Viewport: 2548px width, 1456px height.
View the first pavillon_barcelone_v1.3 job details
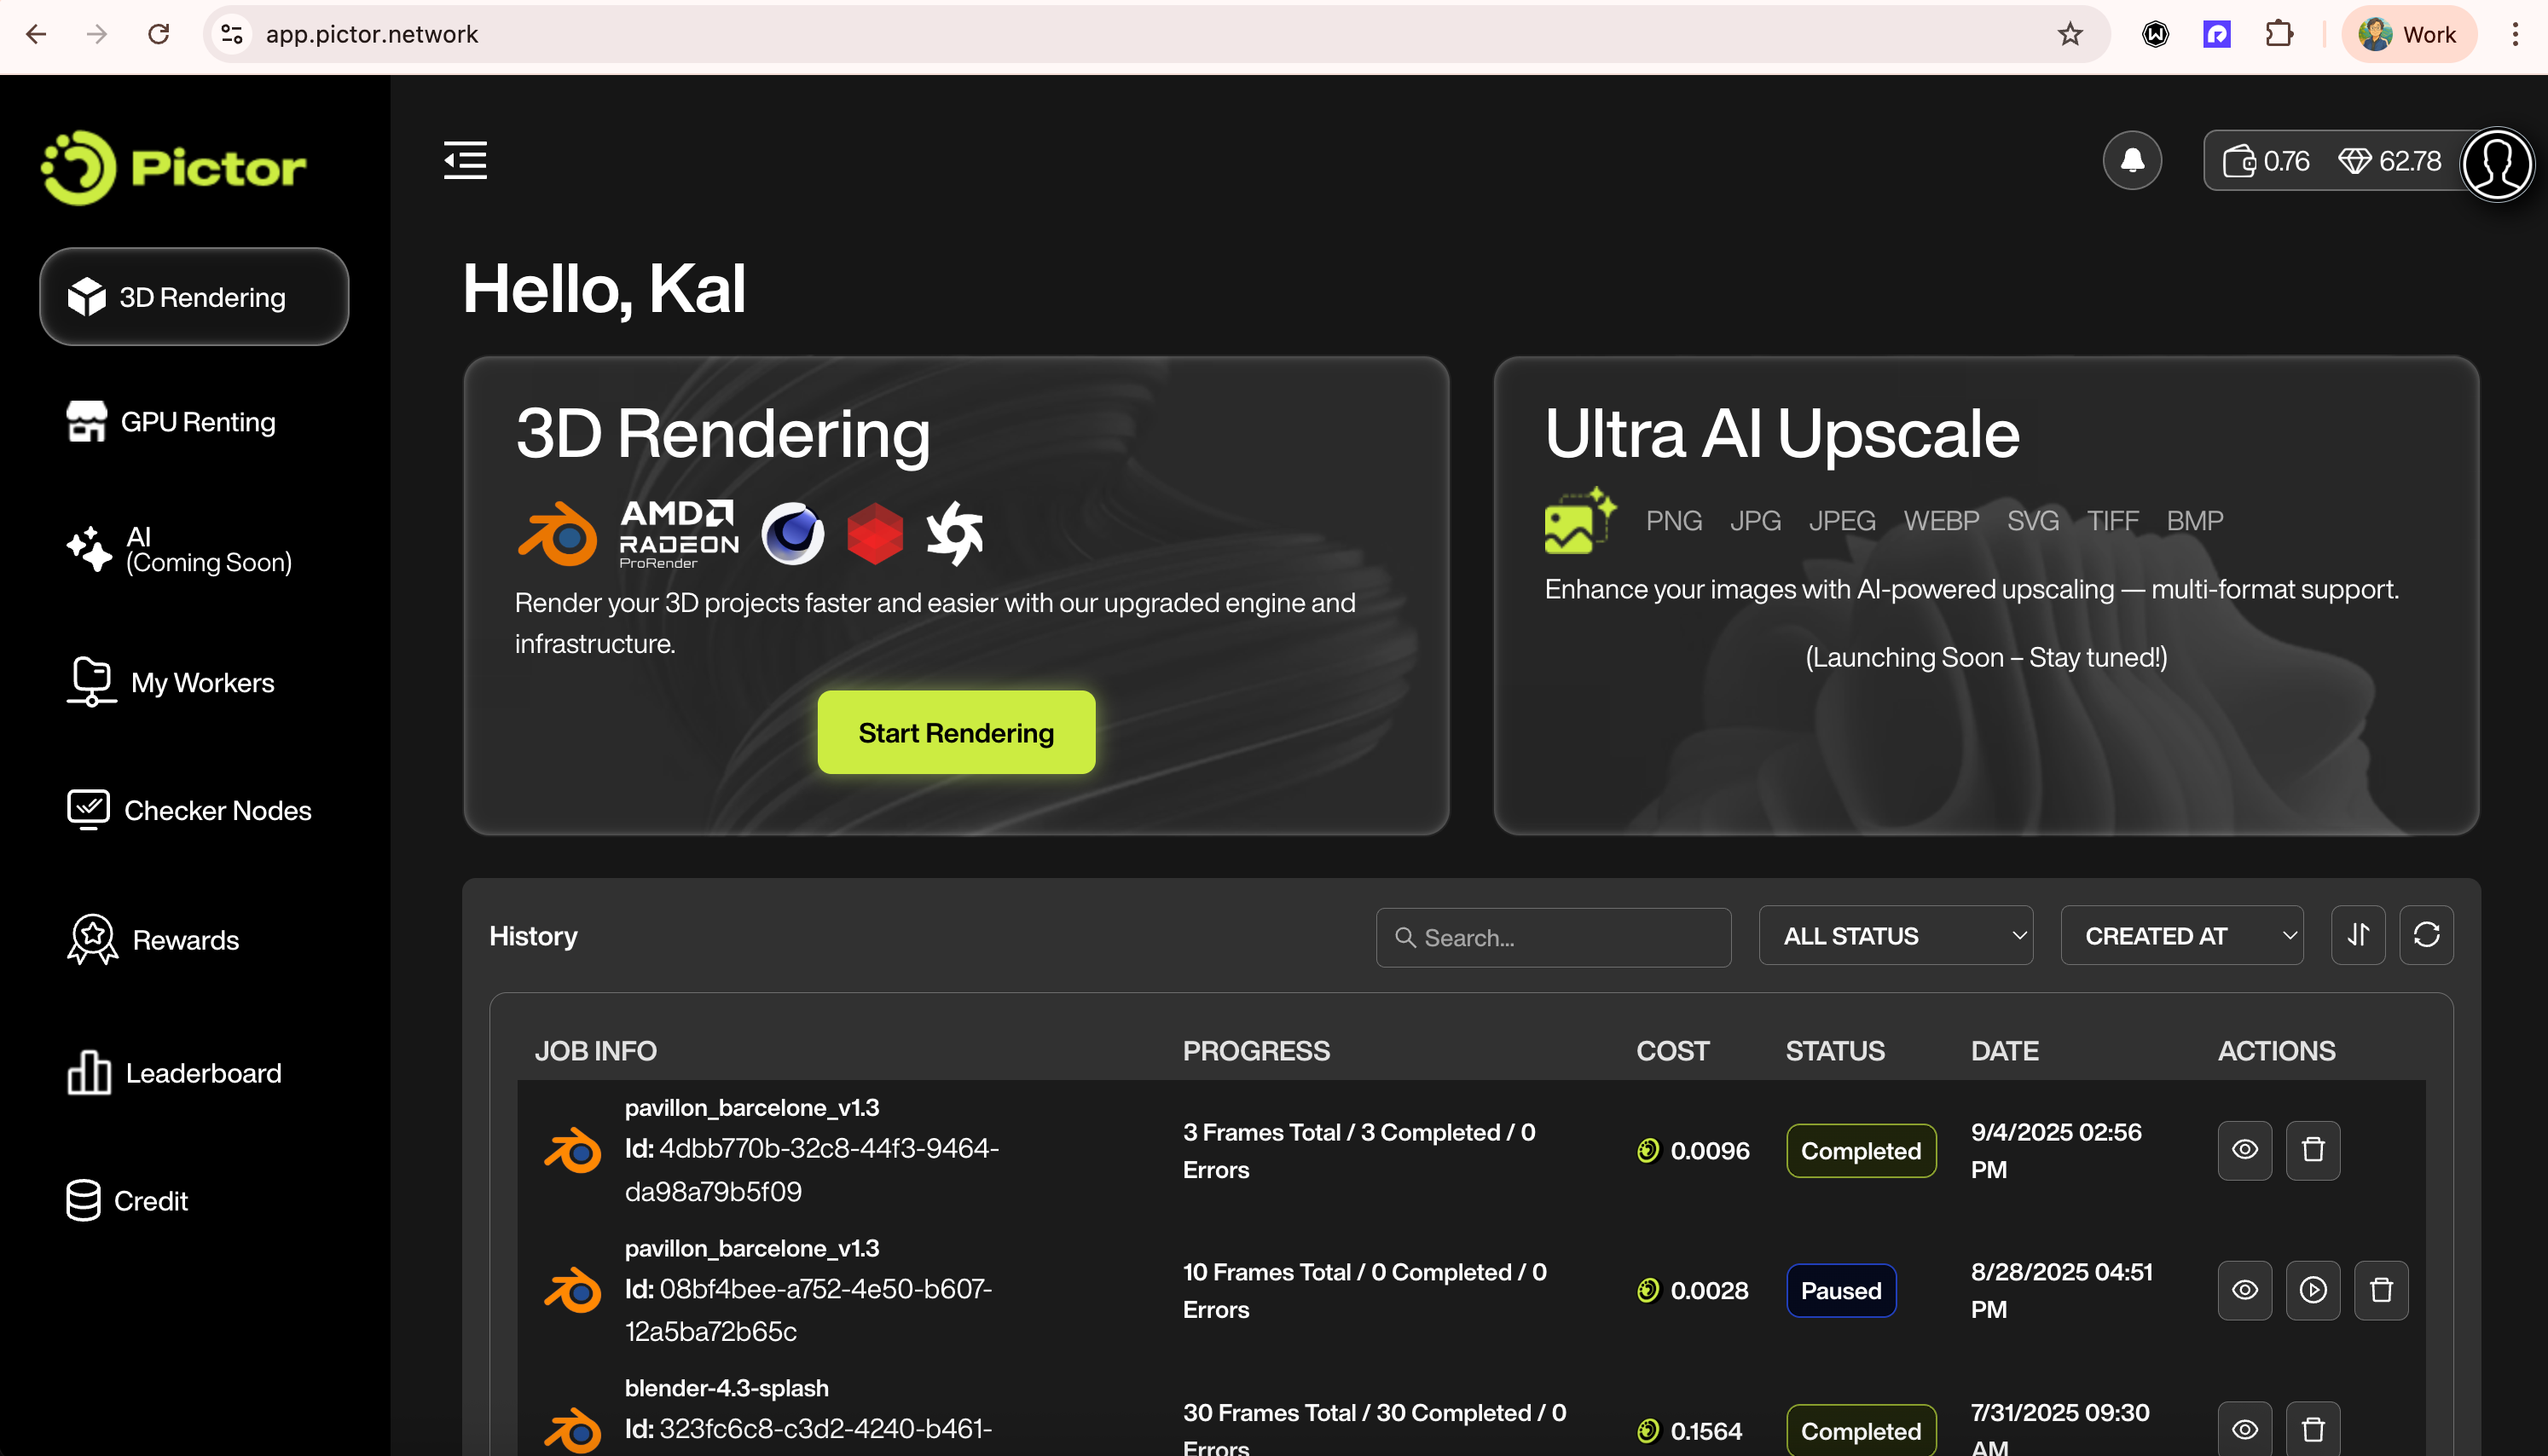tap(2244, 1150)
